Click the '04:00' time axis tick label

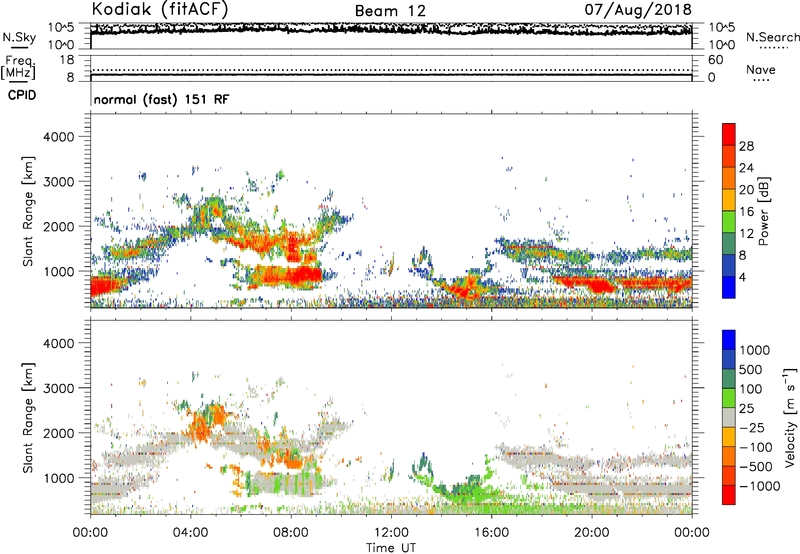190,533
